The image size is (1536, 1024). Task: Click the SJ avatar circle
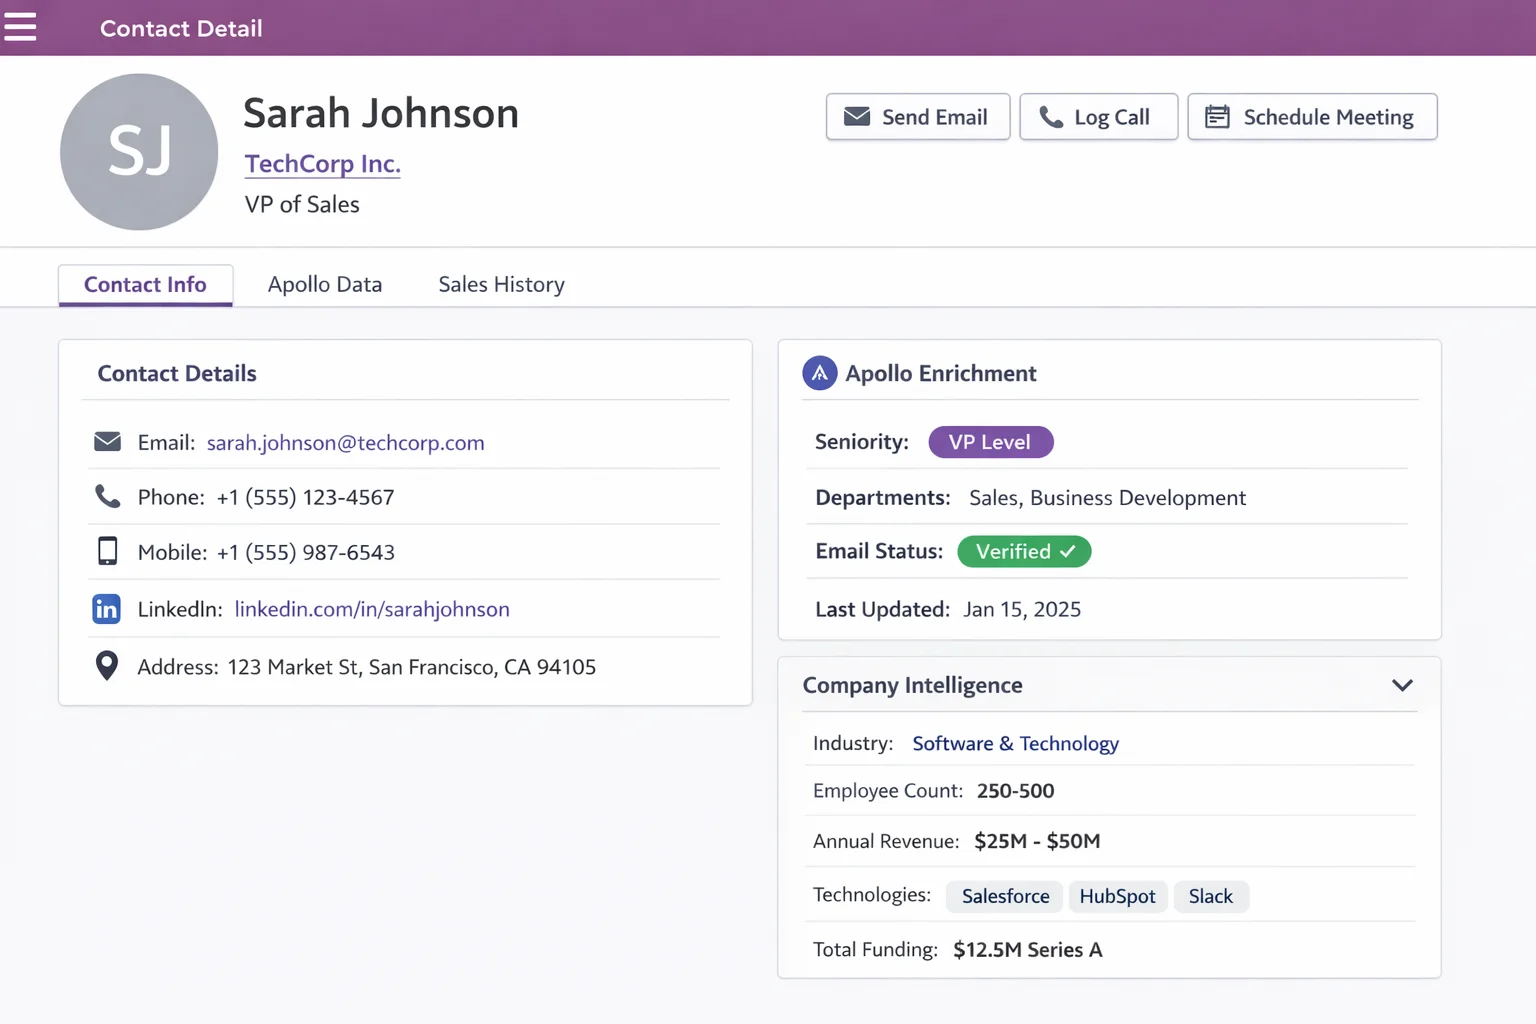[139, 152]
